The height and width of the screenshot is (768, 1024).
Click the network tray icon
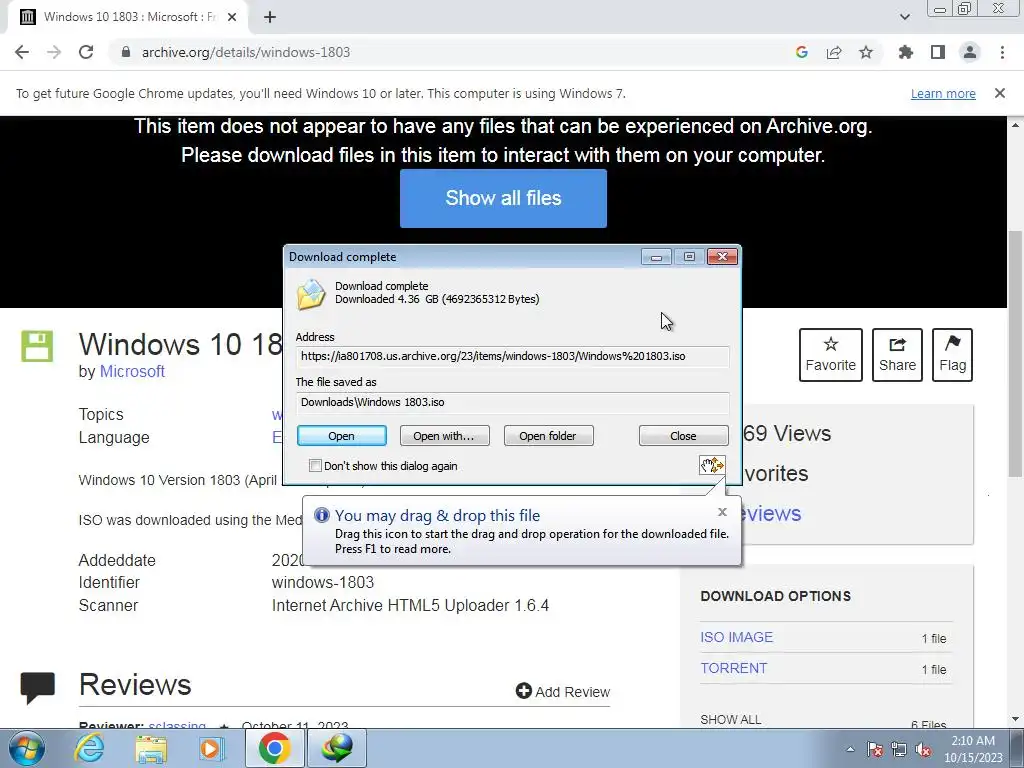tap(899, 749)
